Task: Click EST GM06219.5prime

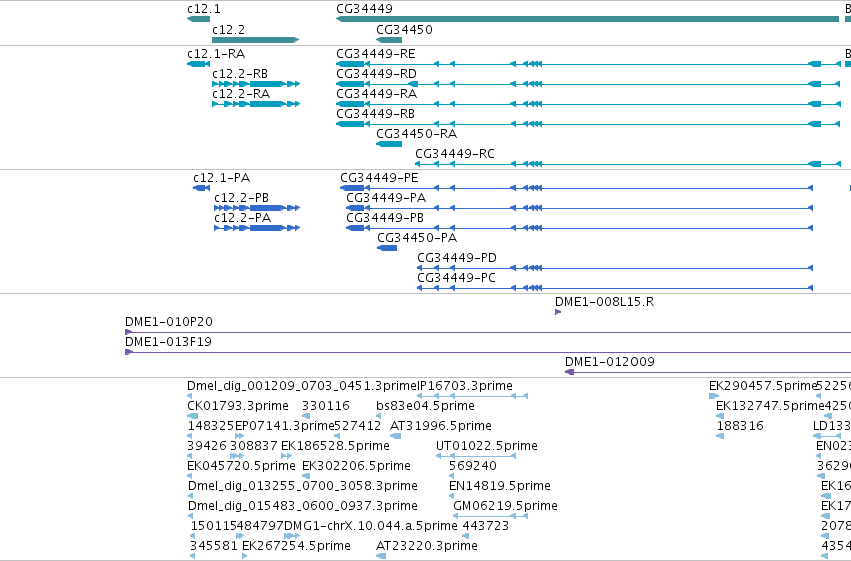Action: click(491, 516)
